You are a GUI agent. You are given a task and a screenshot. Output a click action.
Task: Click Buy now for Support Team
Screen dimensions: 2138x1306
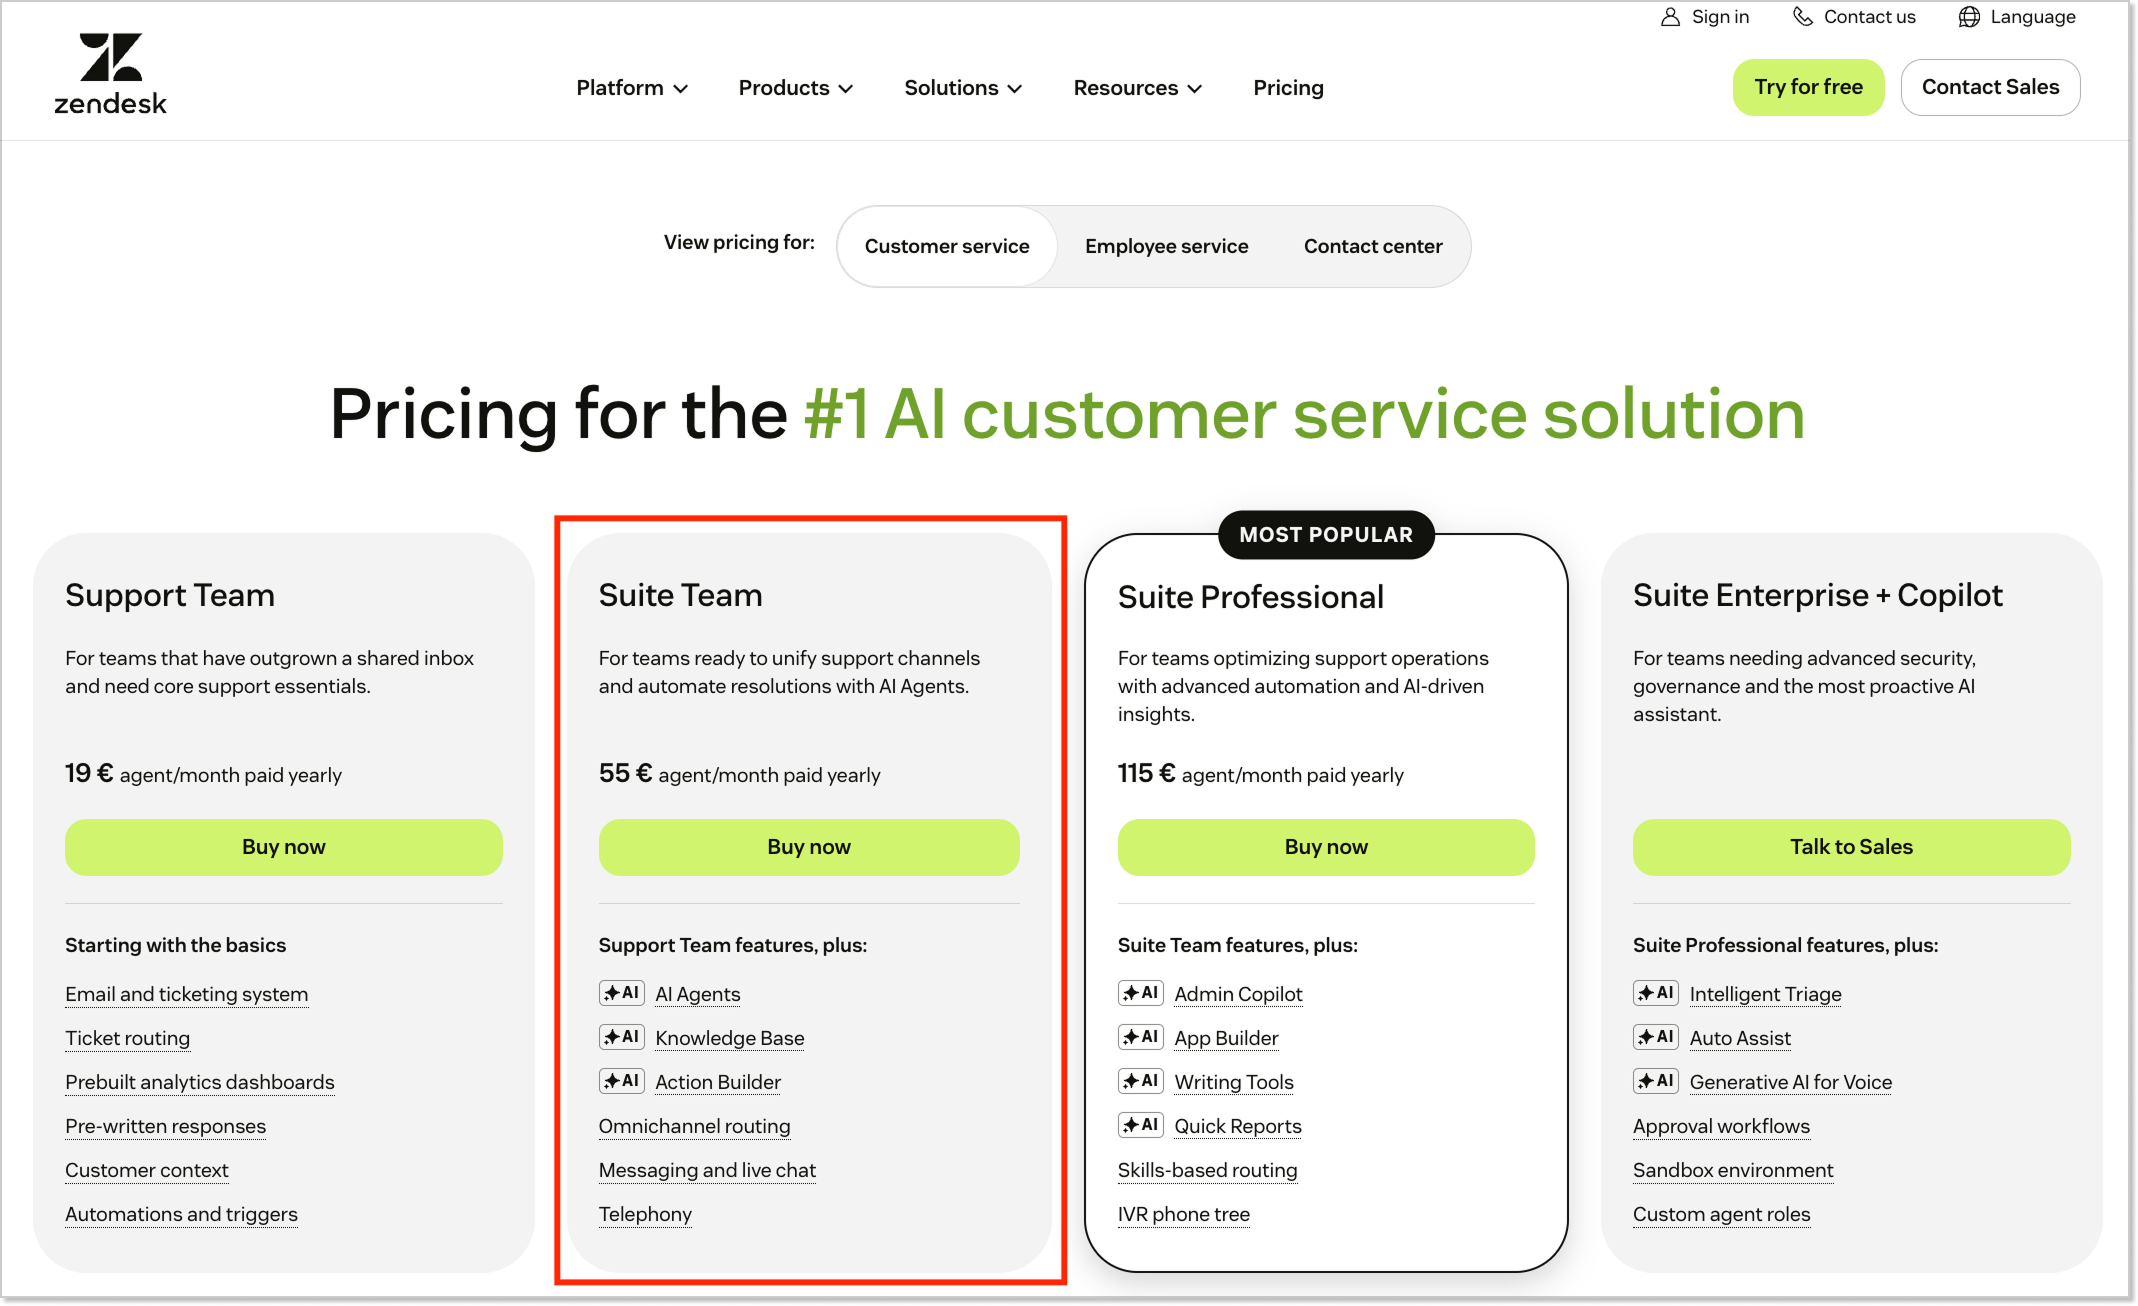pos(284,847)
